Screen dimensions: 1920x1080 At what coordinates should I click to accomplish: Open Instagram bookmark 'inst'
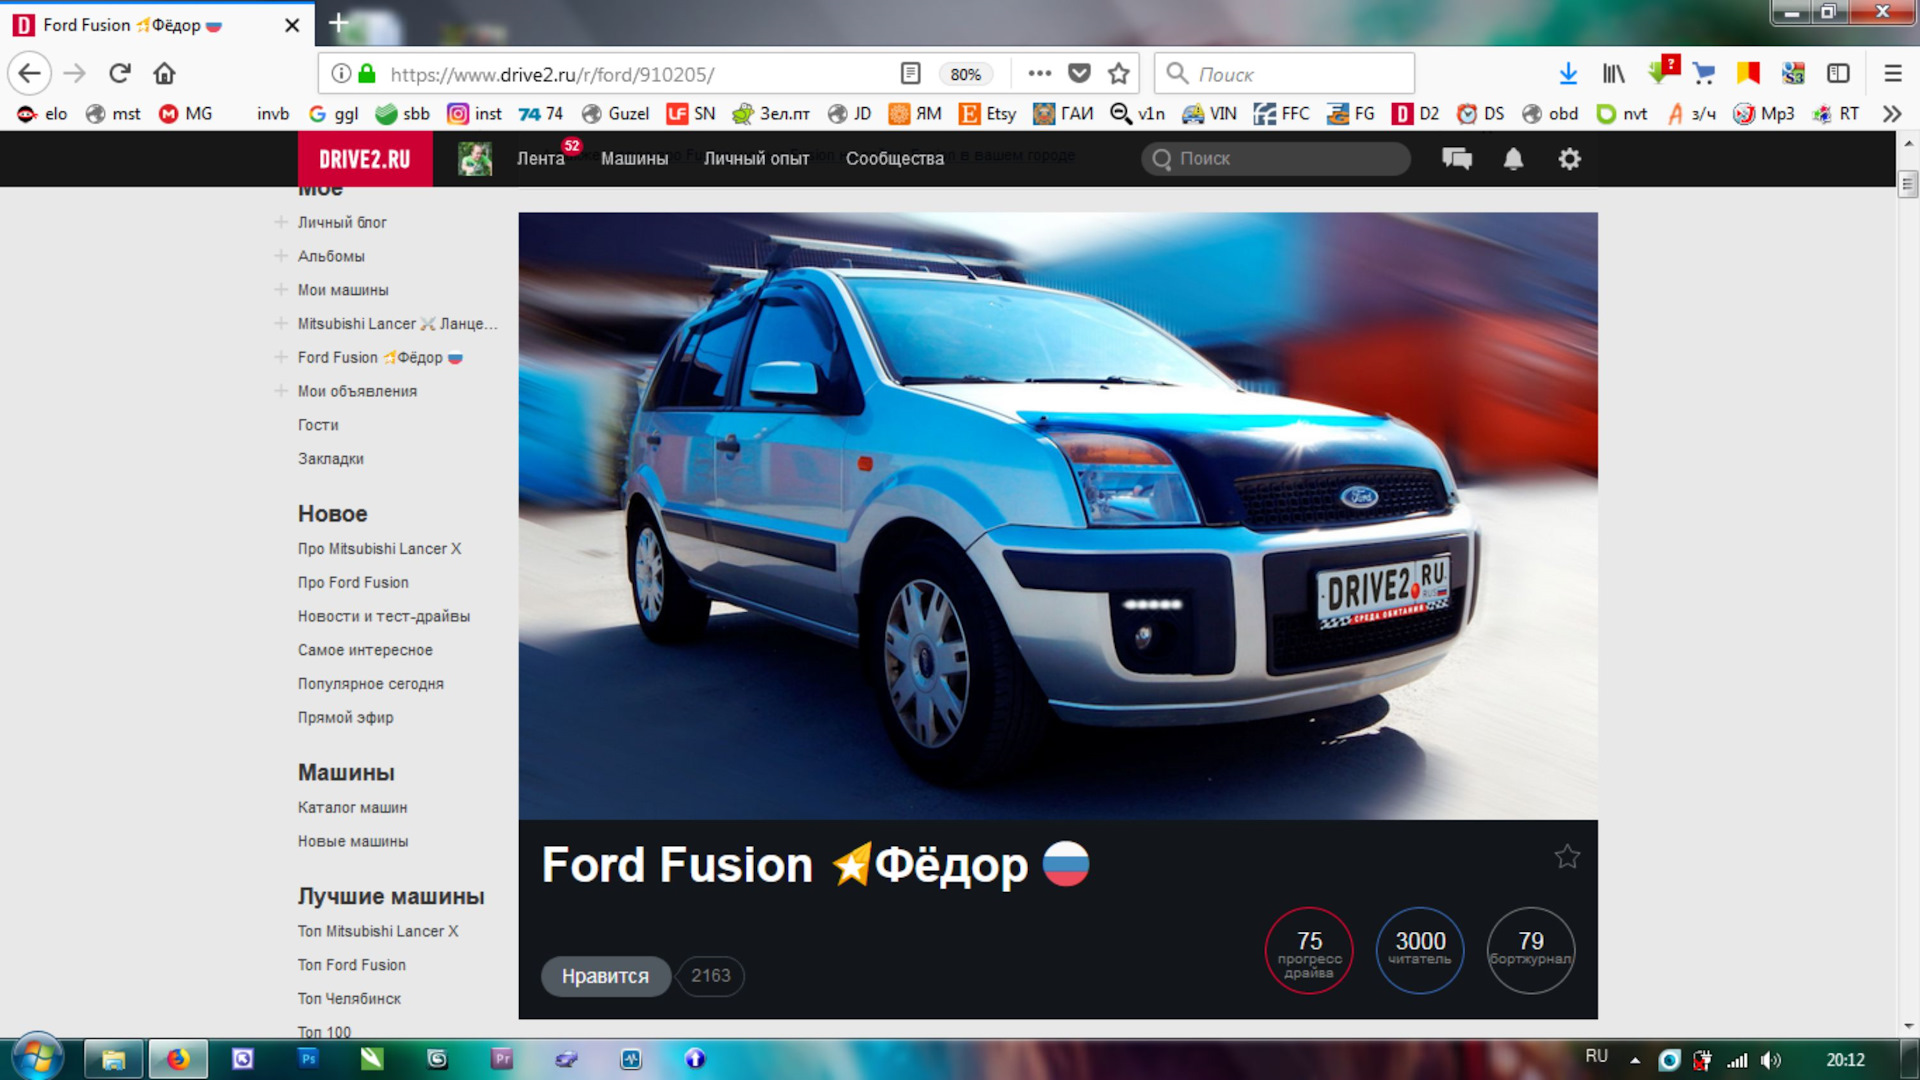coord(474,114)
